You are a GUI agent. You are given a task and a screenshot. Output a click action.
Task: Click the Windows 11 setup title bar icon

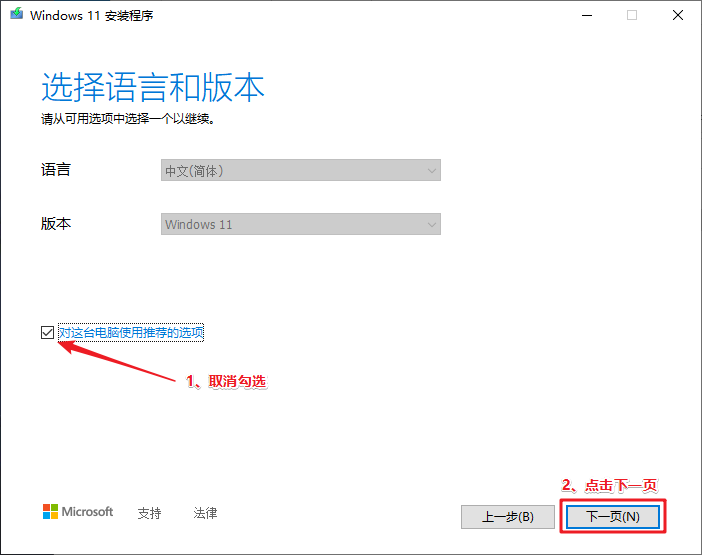17,14
